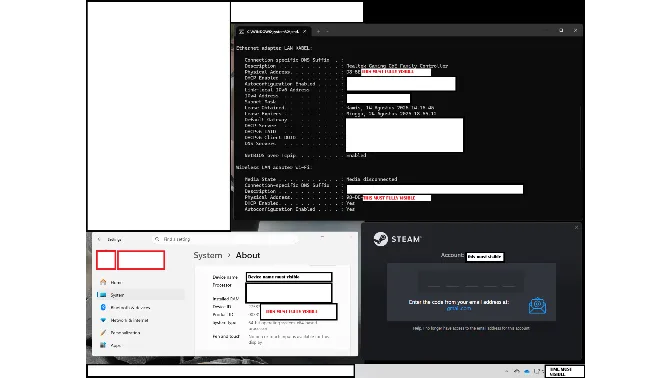Viewport: 672px width, 378px height.
Task: Show hidden icons chevron in taskbar
Action: click(507, 372)
